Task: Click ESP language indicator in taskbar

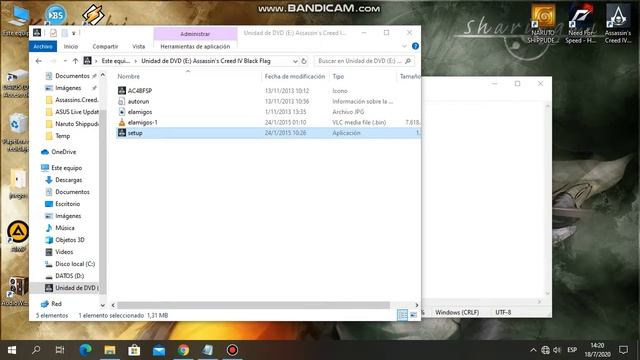Action: (572, 350)
